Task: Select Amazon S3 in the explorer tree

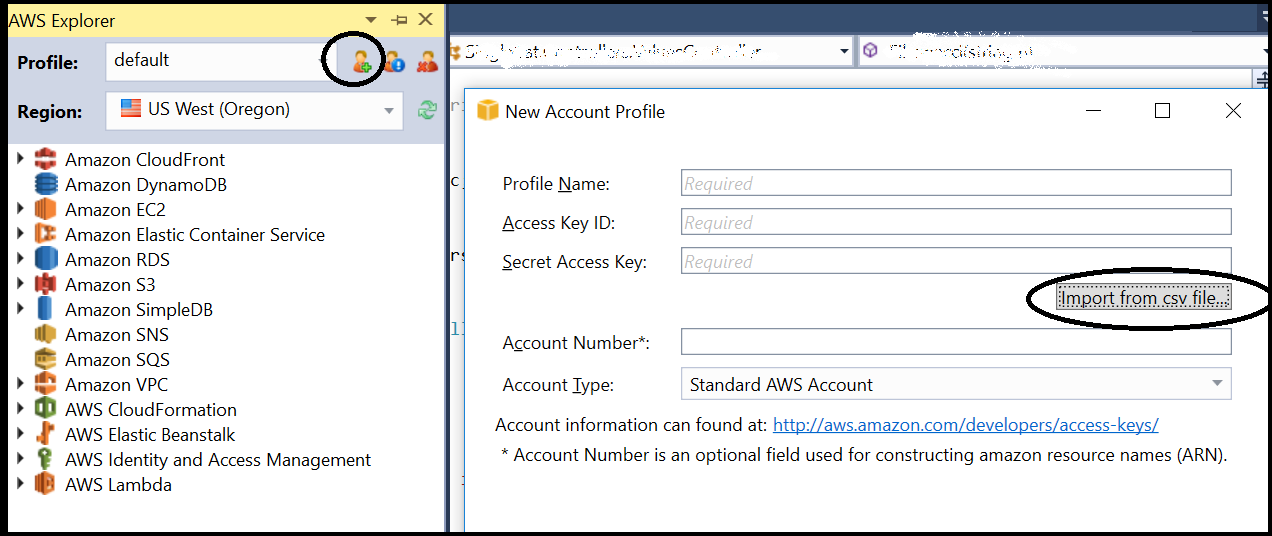Action: point(110,285)
